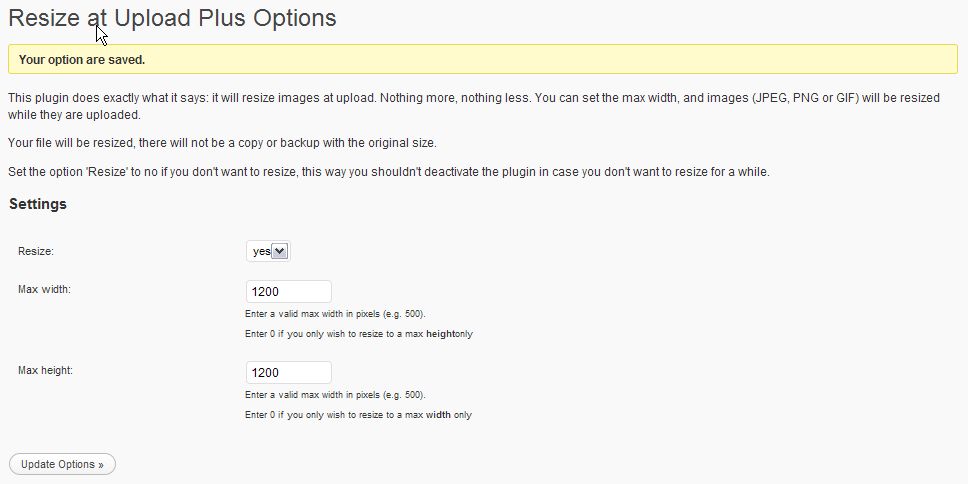The width and height of the screenshot is (968, 484).
Task: Click the 'Max width:' field label
Action: pos(44,288)
